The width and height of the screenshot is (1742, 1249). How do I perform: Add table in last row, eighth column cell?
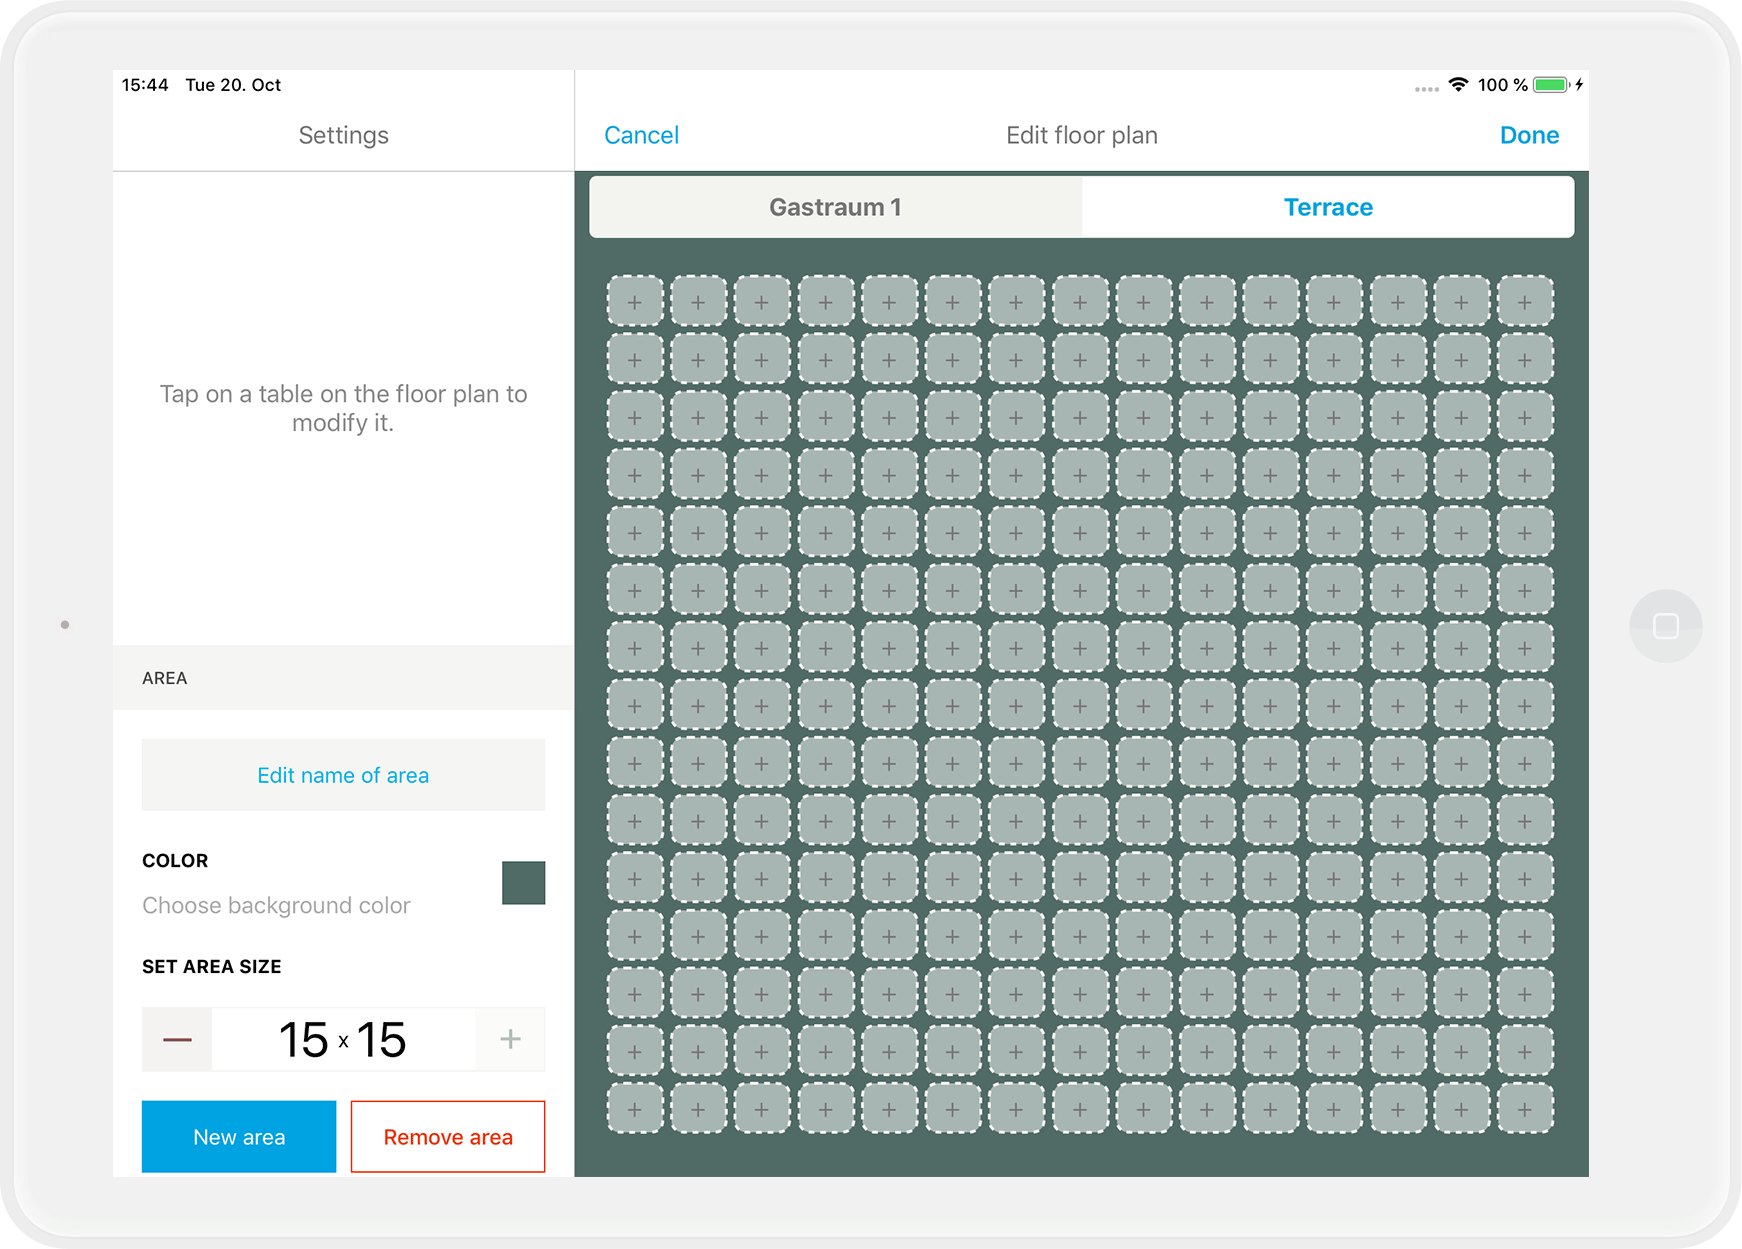pos(1080,1109)
